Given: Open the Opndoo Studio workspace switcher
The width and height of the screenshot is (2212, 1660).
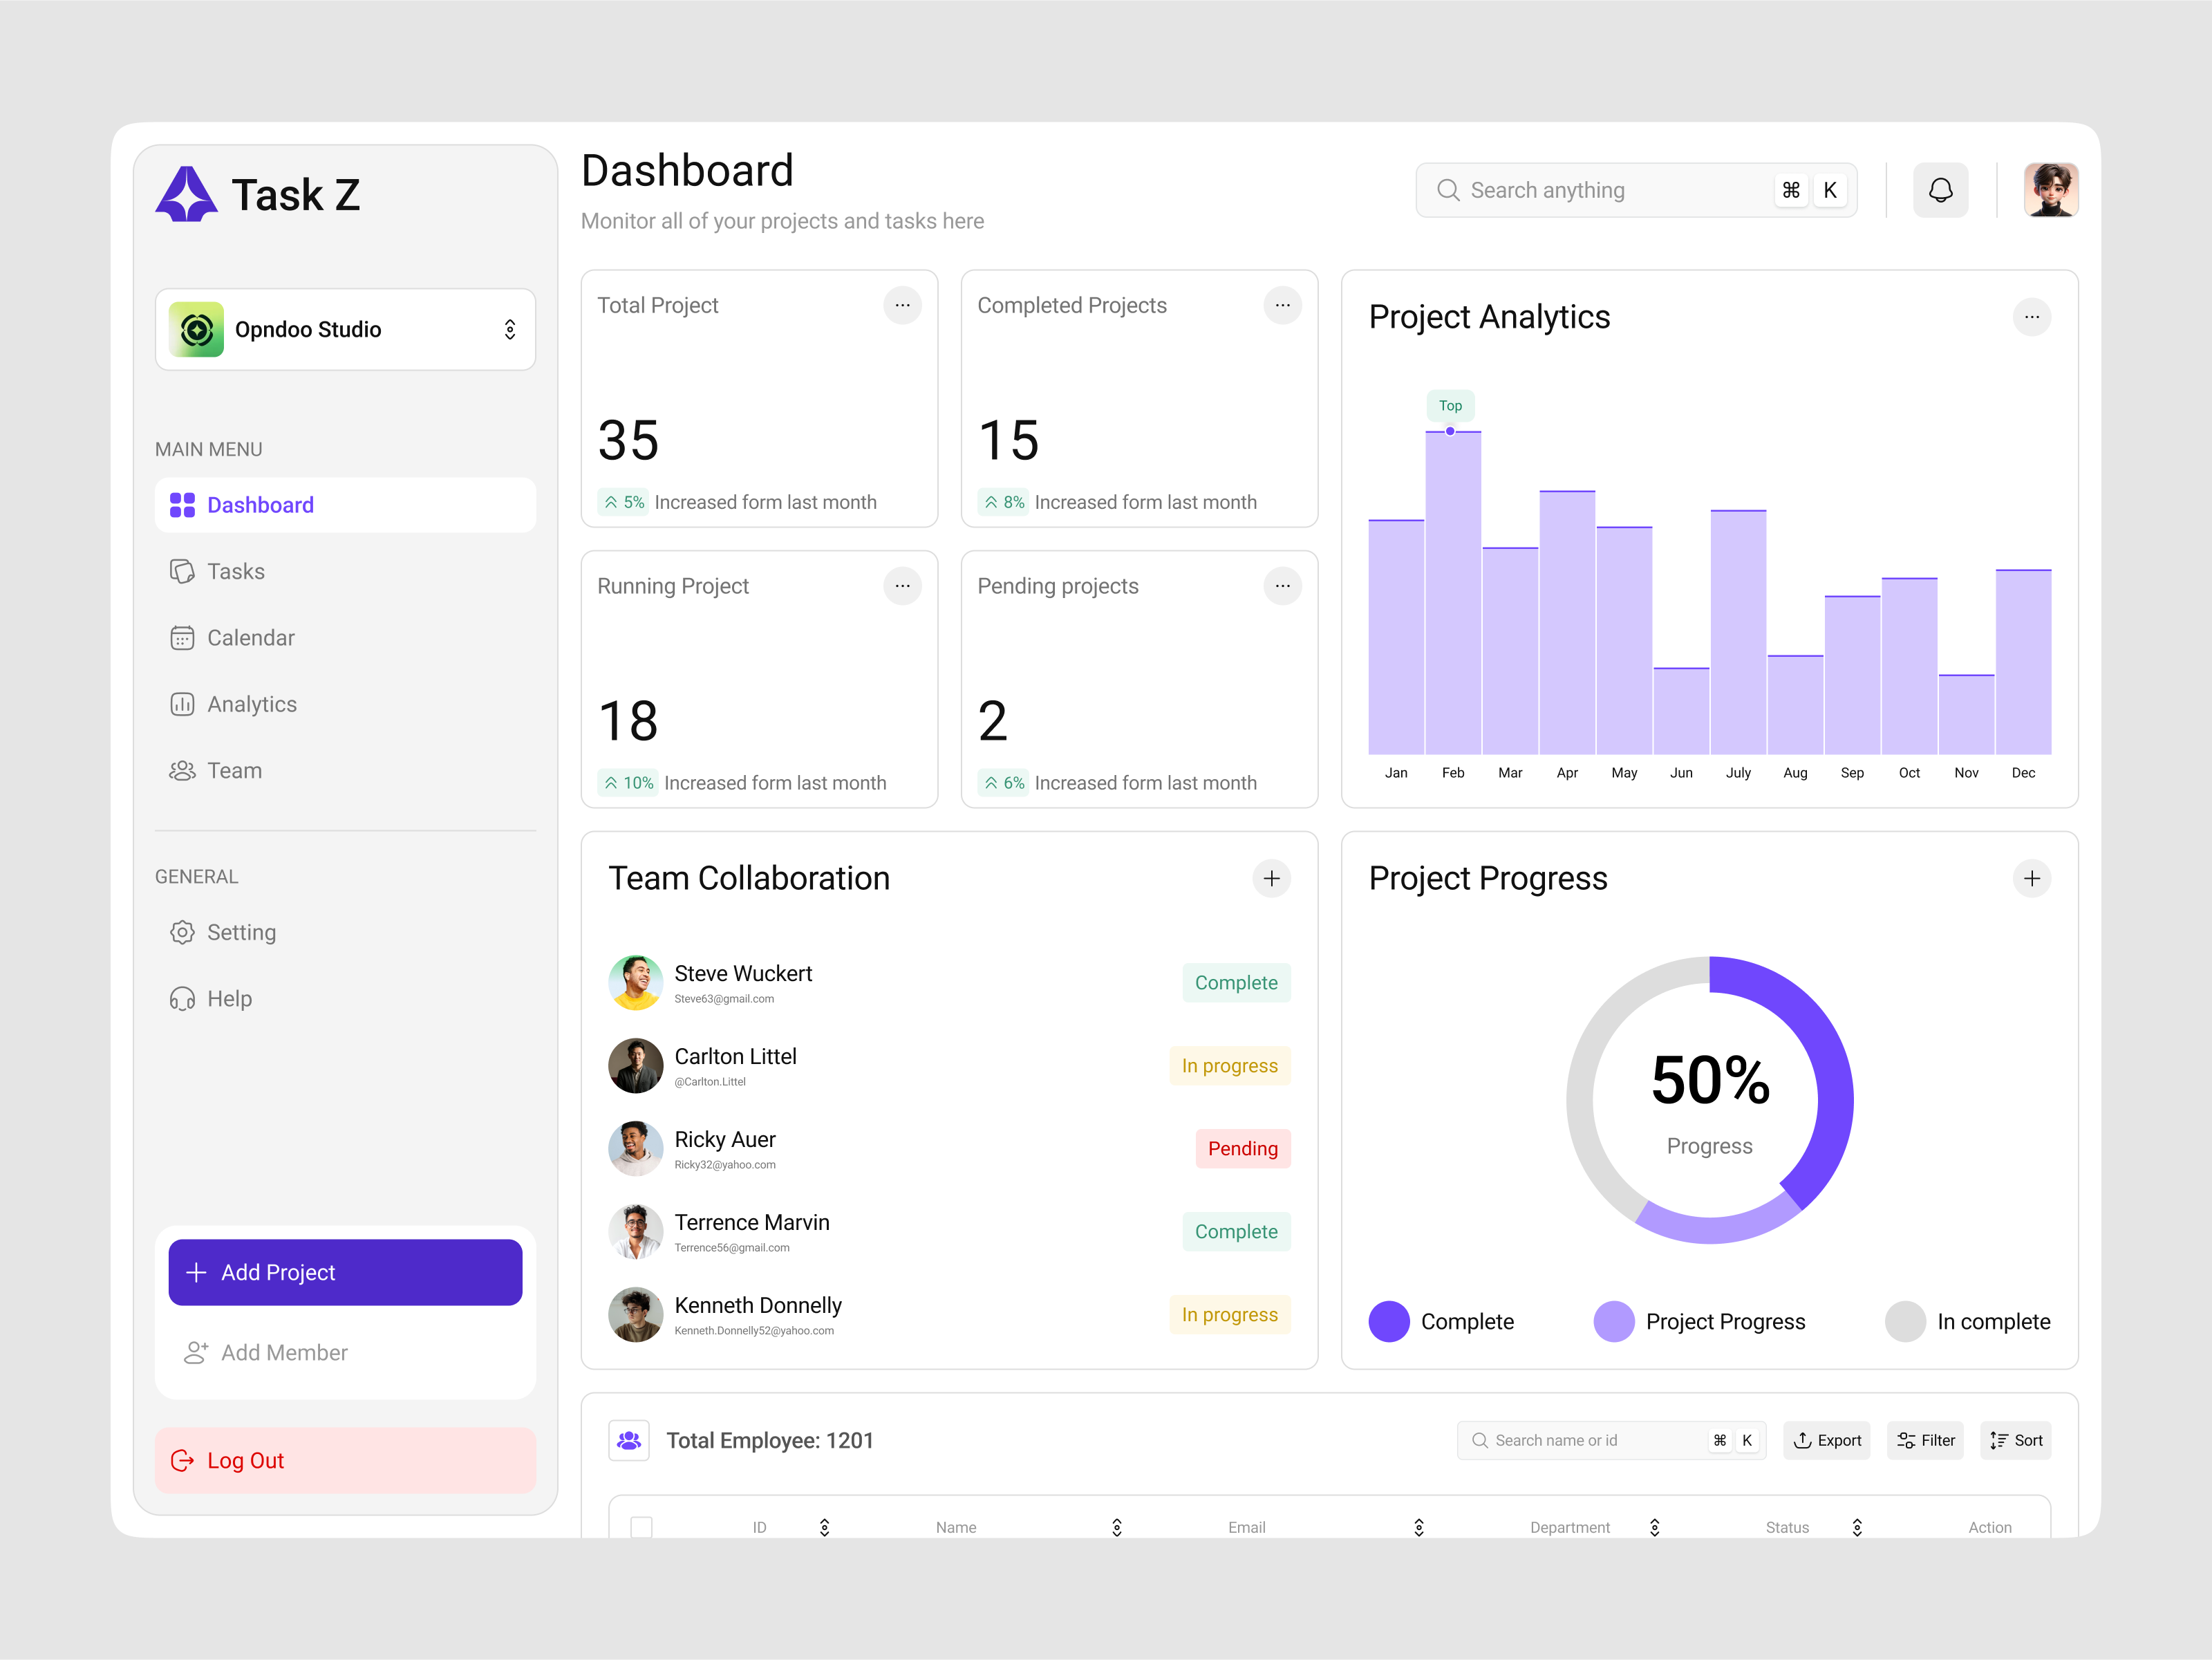Looking at the screenshot, I should pos(509,329).
